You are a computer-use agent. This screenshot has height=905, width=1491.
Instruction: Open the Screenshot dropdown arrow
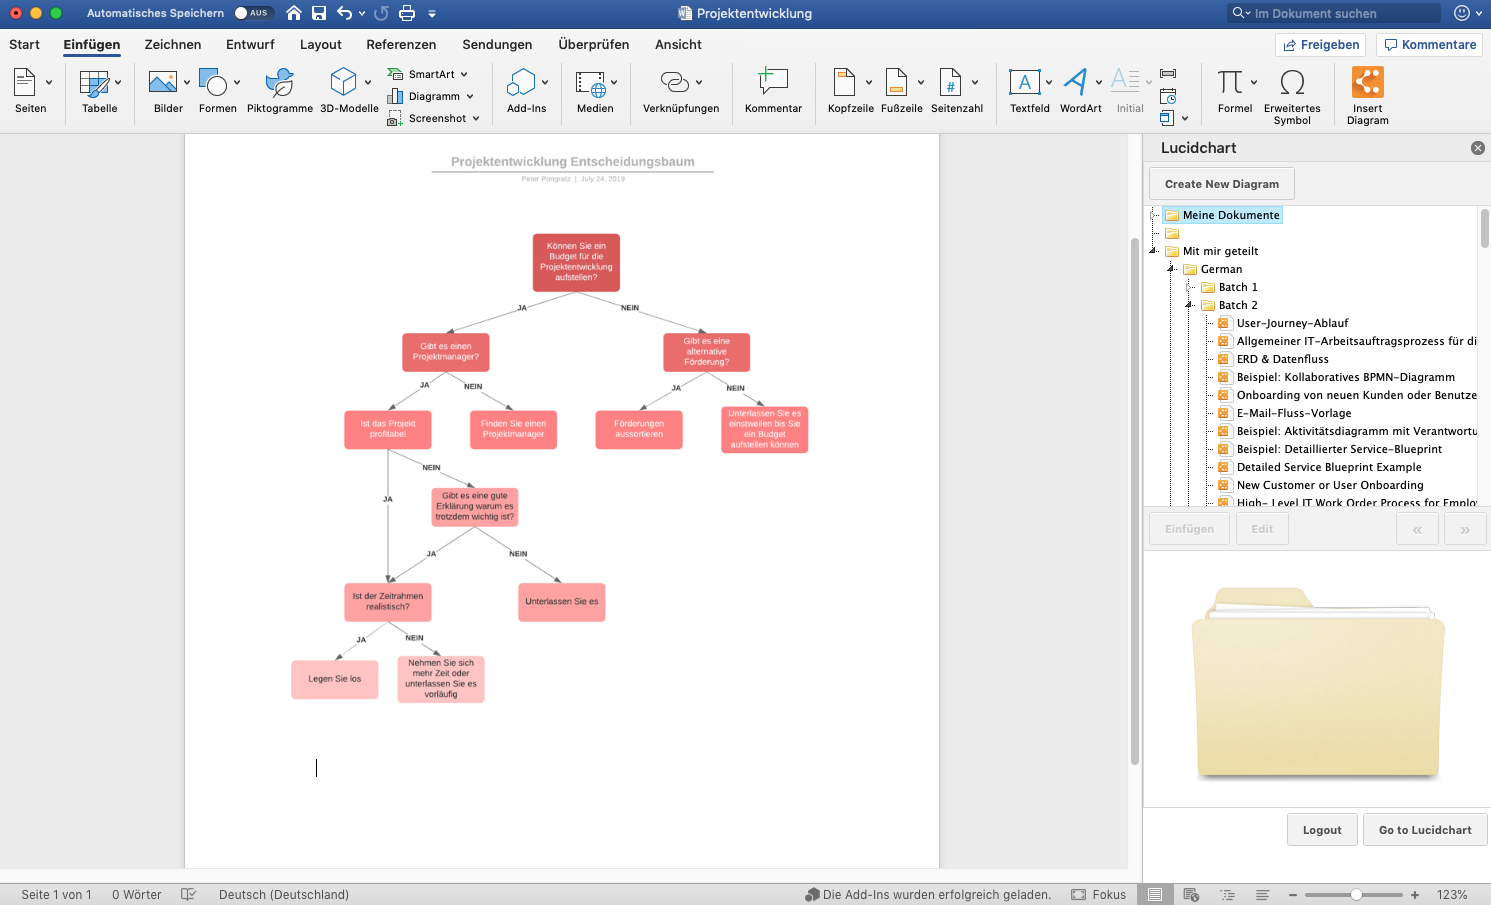[x=476, y=118]
